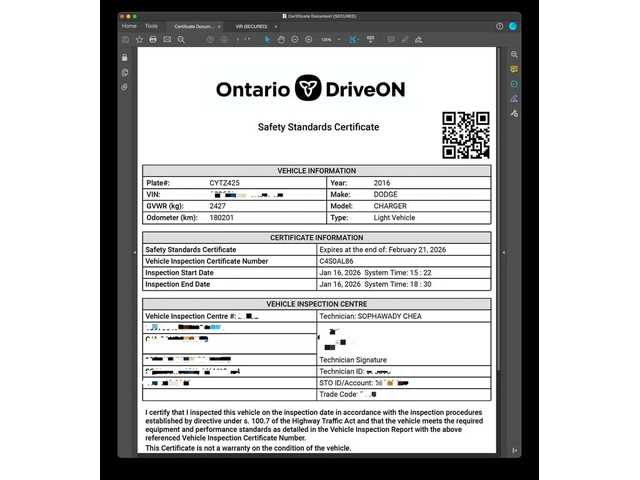Collapse the right tools pane arrow

503,252
